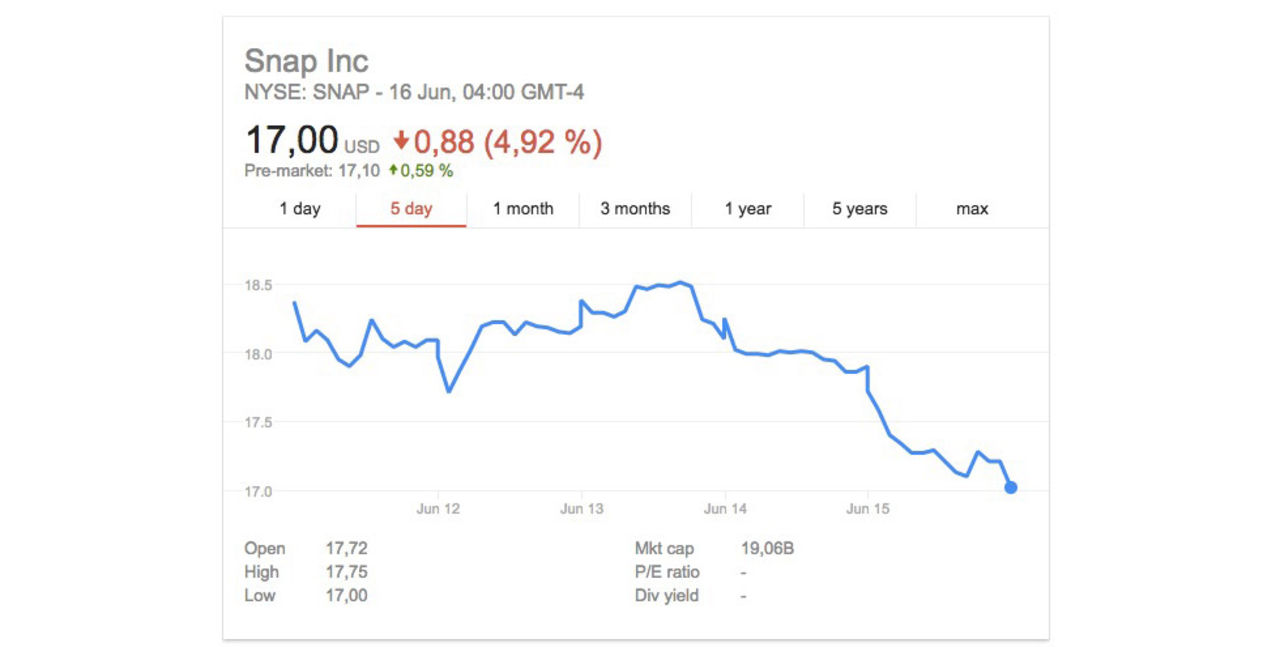Viewport: 1280px width, 647px height.
Task: Click the Jun 15 date label
Action: click(x=868, y=509)
